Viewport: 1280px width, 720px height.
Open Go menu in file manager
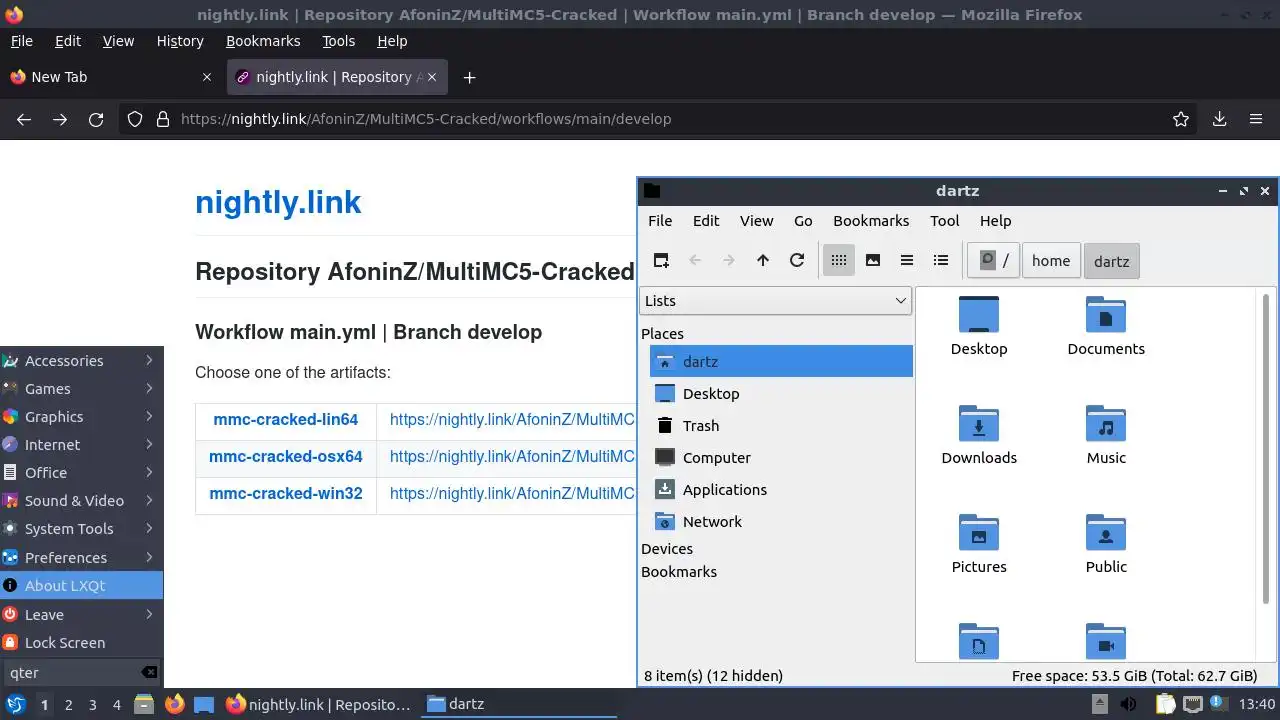coord(803,220)
